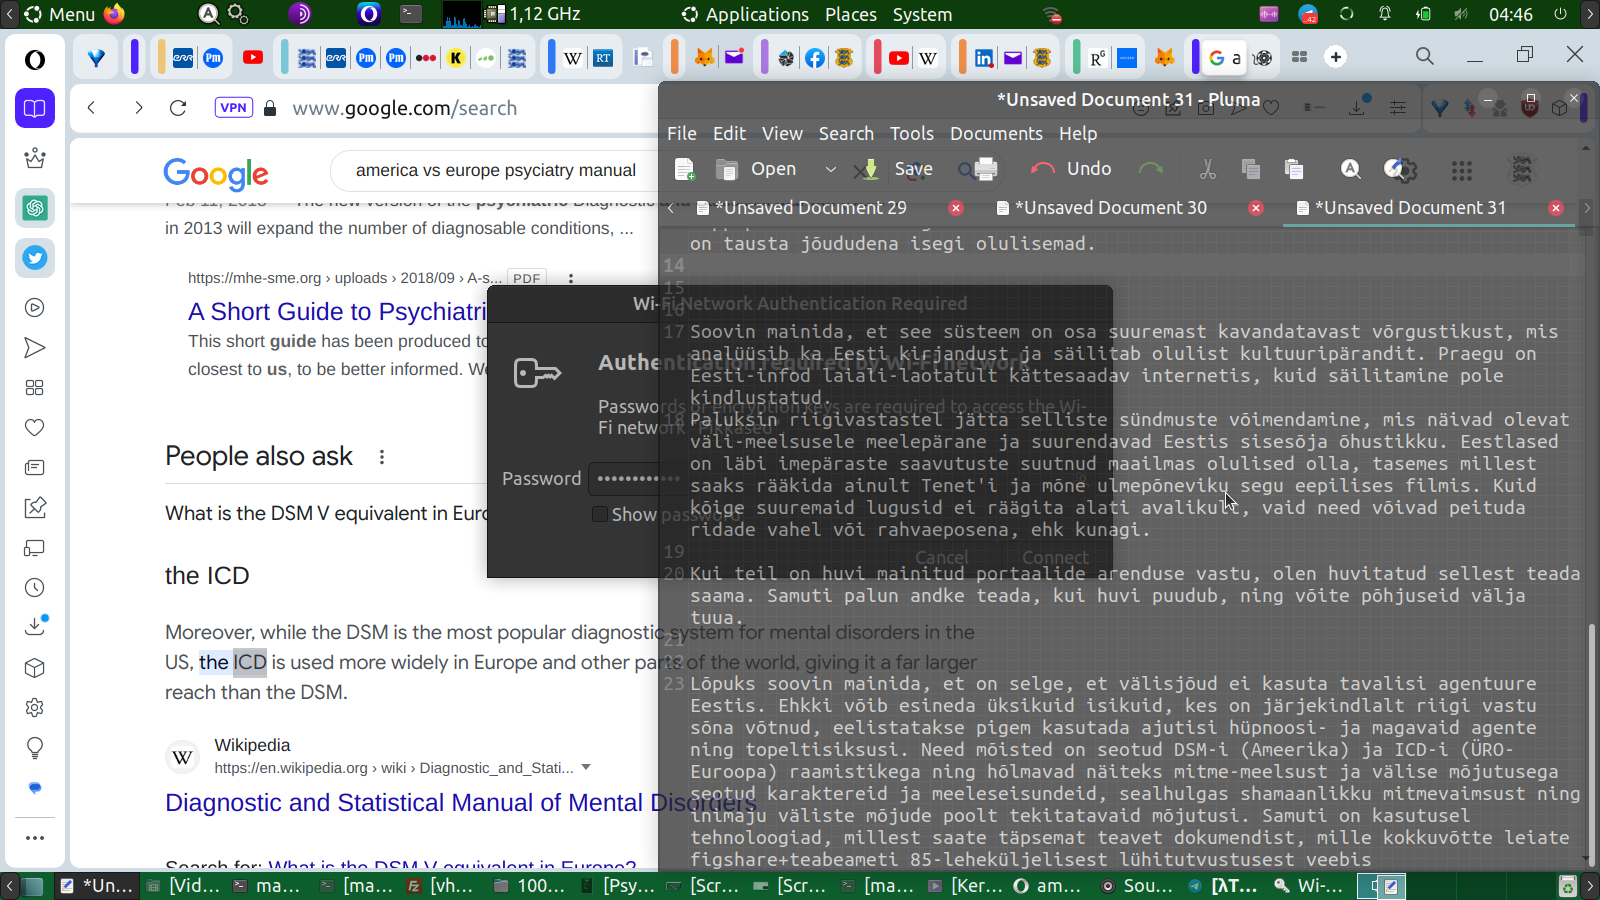Open Downloads icon in Opera sidebar
Screen dimensions: 1600x900
35,627
